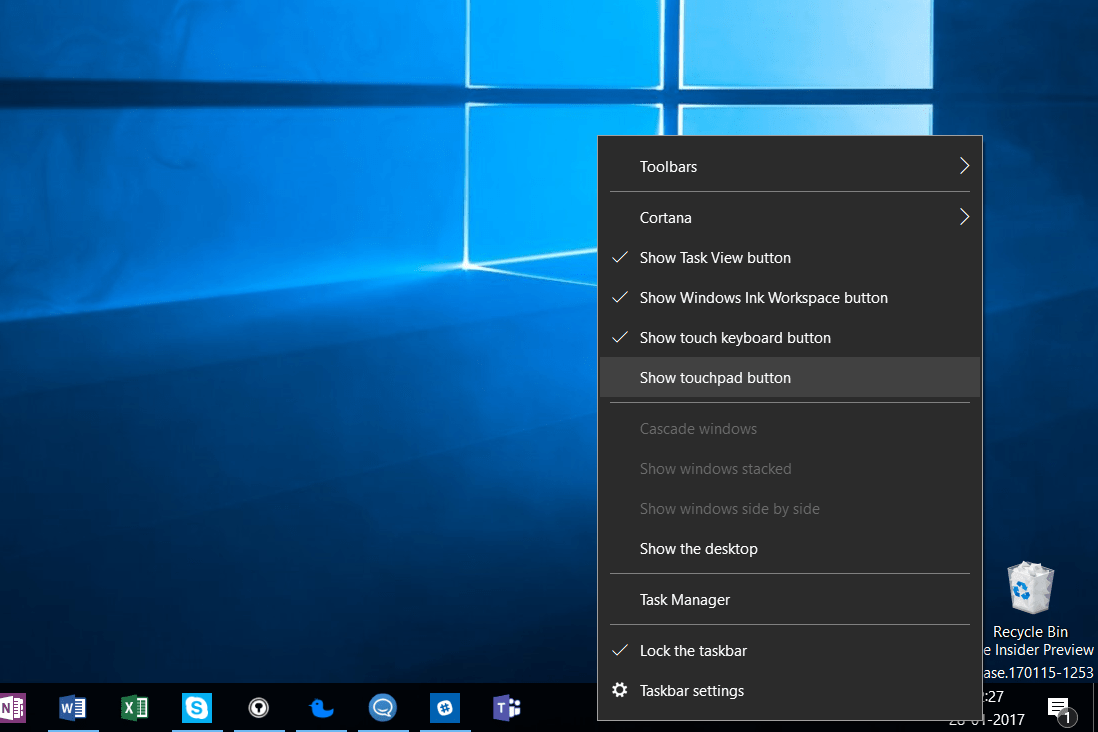
Task: Launch Microsoft Teams from the taskbar
Action: click(x=507, y=708)
